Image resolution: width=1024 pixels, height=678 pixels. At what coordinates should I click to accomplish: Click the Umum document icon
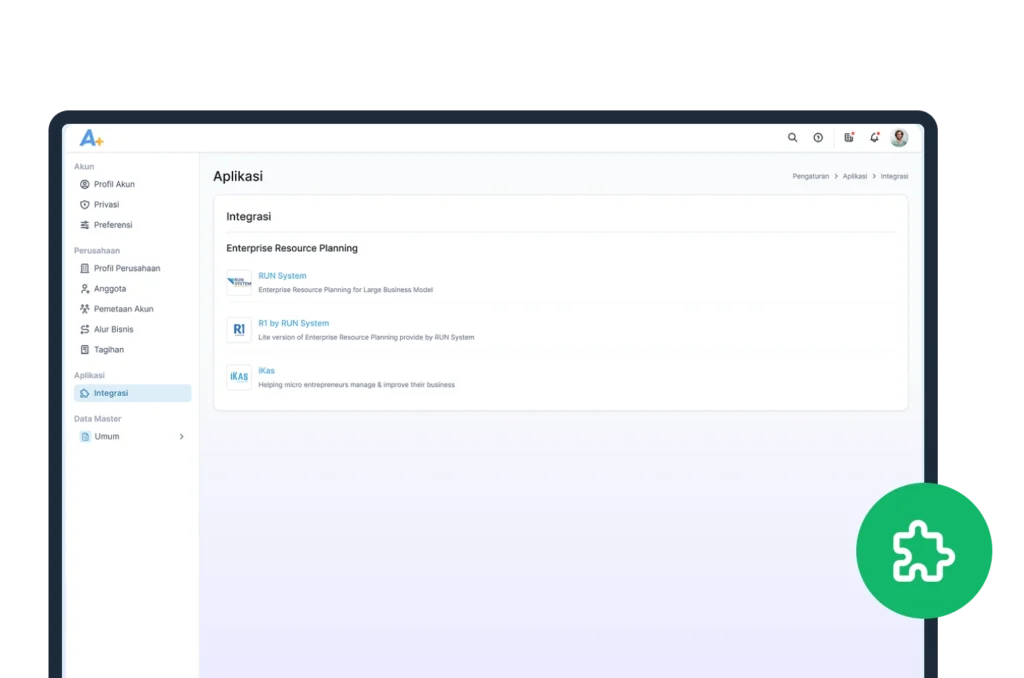click(x=85, y=436)
